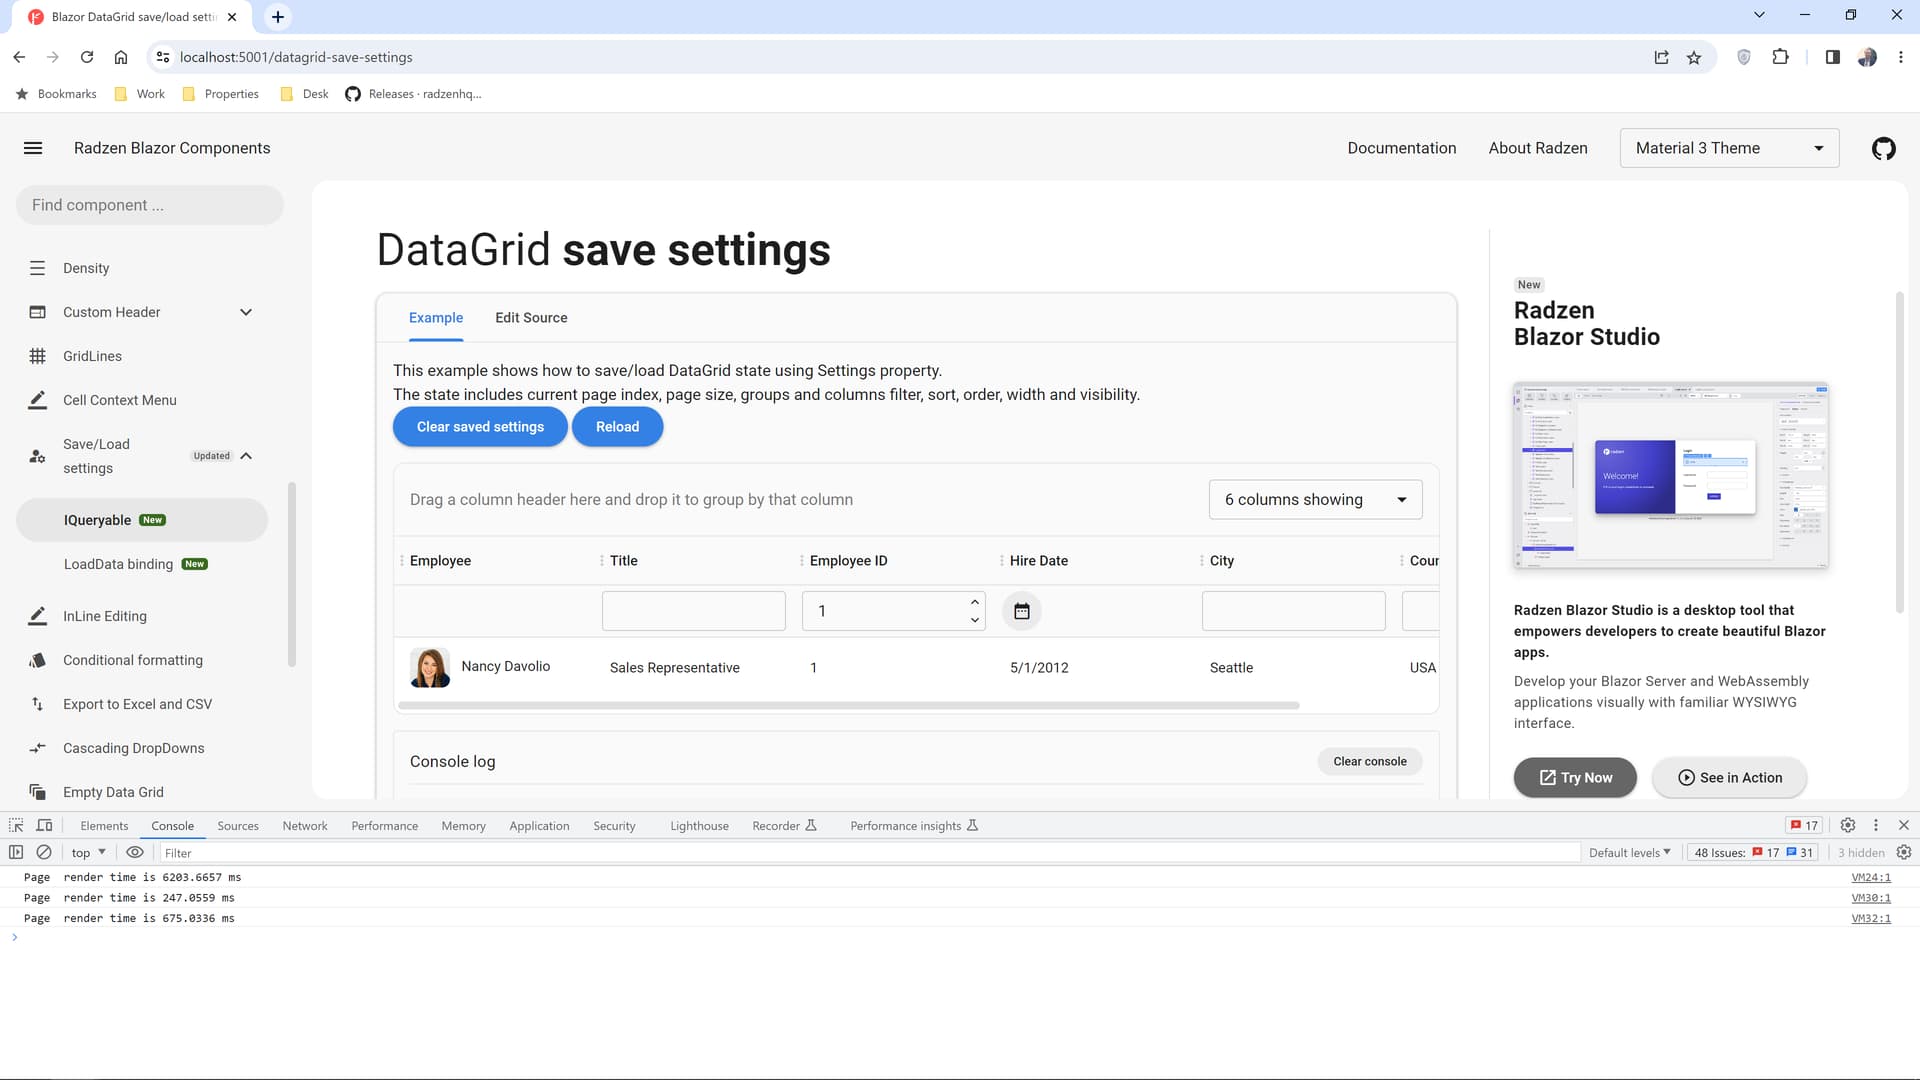The image size is (1920, 1080).
Task: Click the grid horizontal scrollbar
Action: point(848,706)
